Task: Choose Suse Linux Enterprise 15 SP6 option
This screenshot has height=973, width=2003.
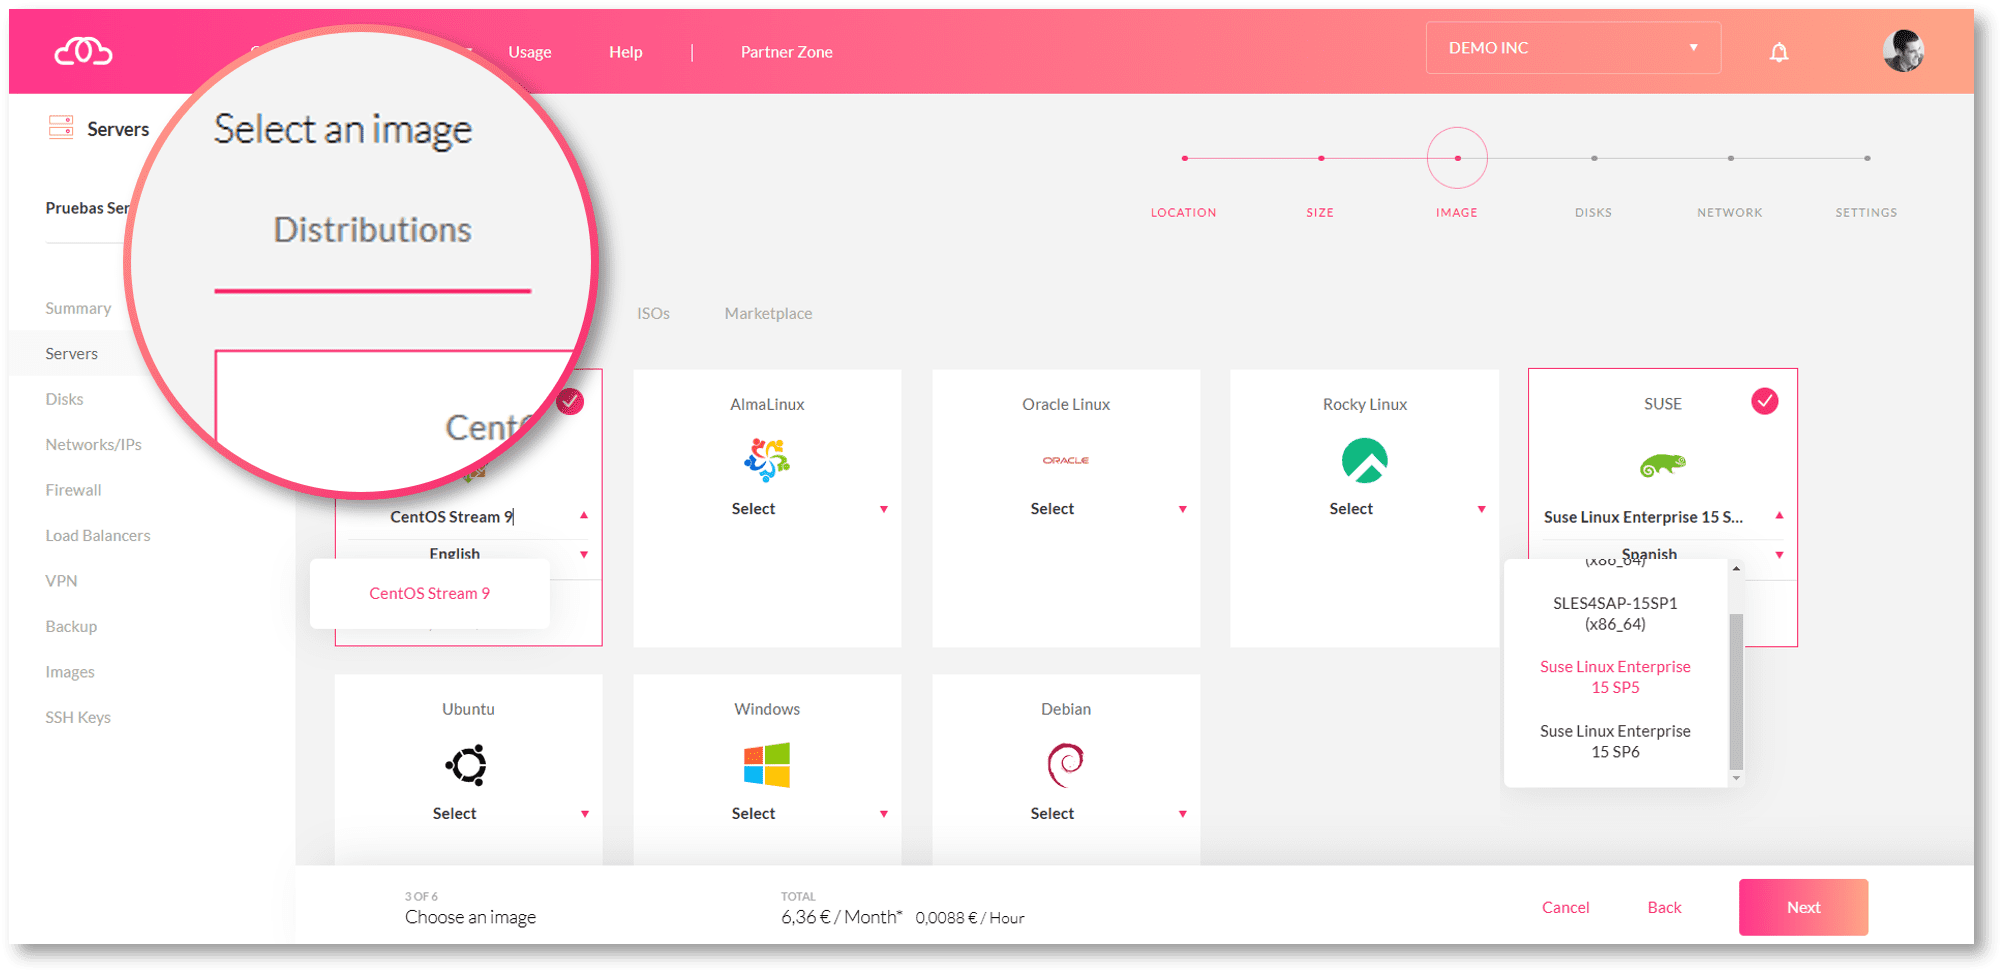Action: [x=1615, y=741]
